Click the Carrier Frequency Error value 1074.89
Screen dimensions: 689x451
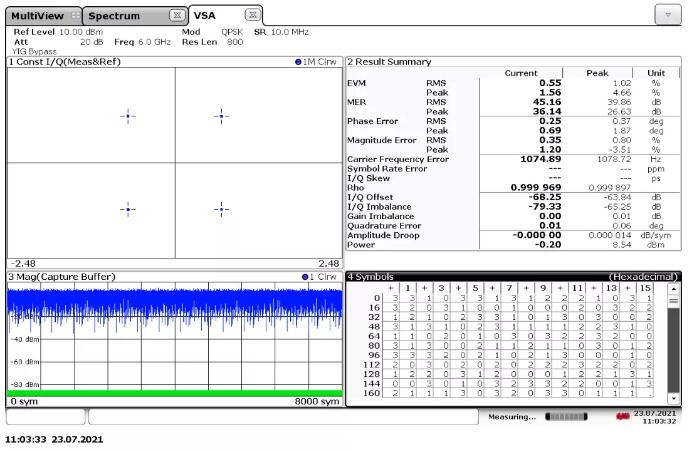point(541,159)
